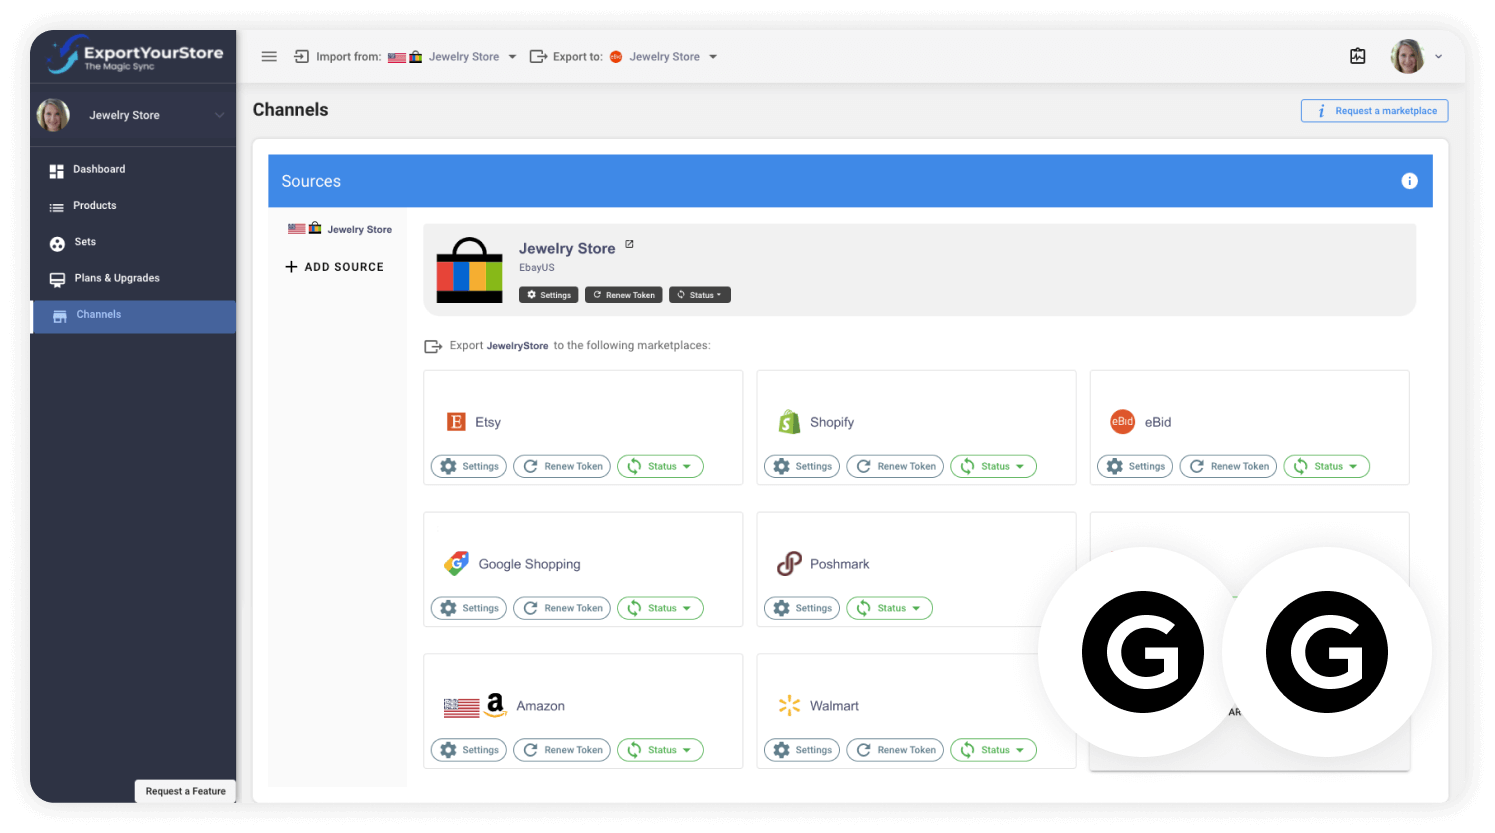This screenshot has width=1495, height=833.
Task: Expand eBid Status dropdown
Action: 1326,466
